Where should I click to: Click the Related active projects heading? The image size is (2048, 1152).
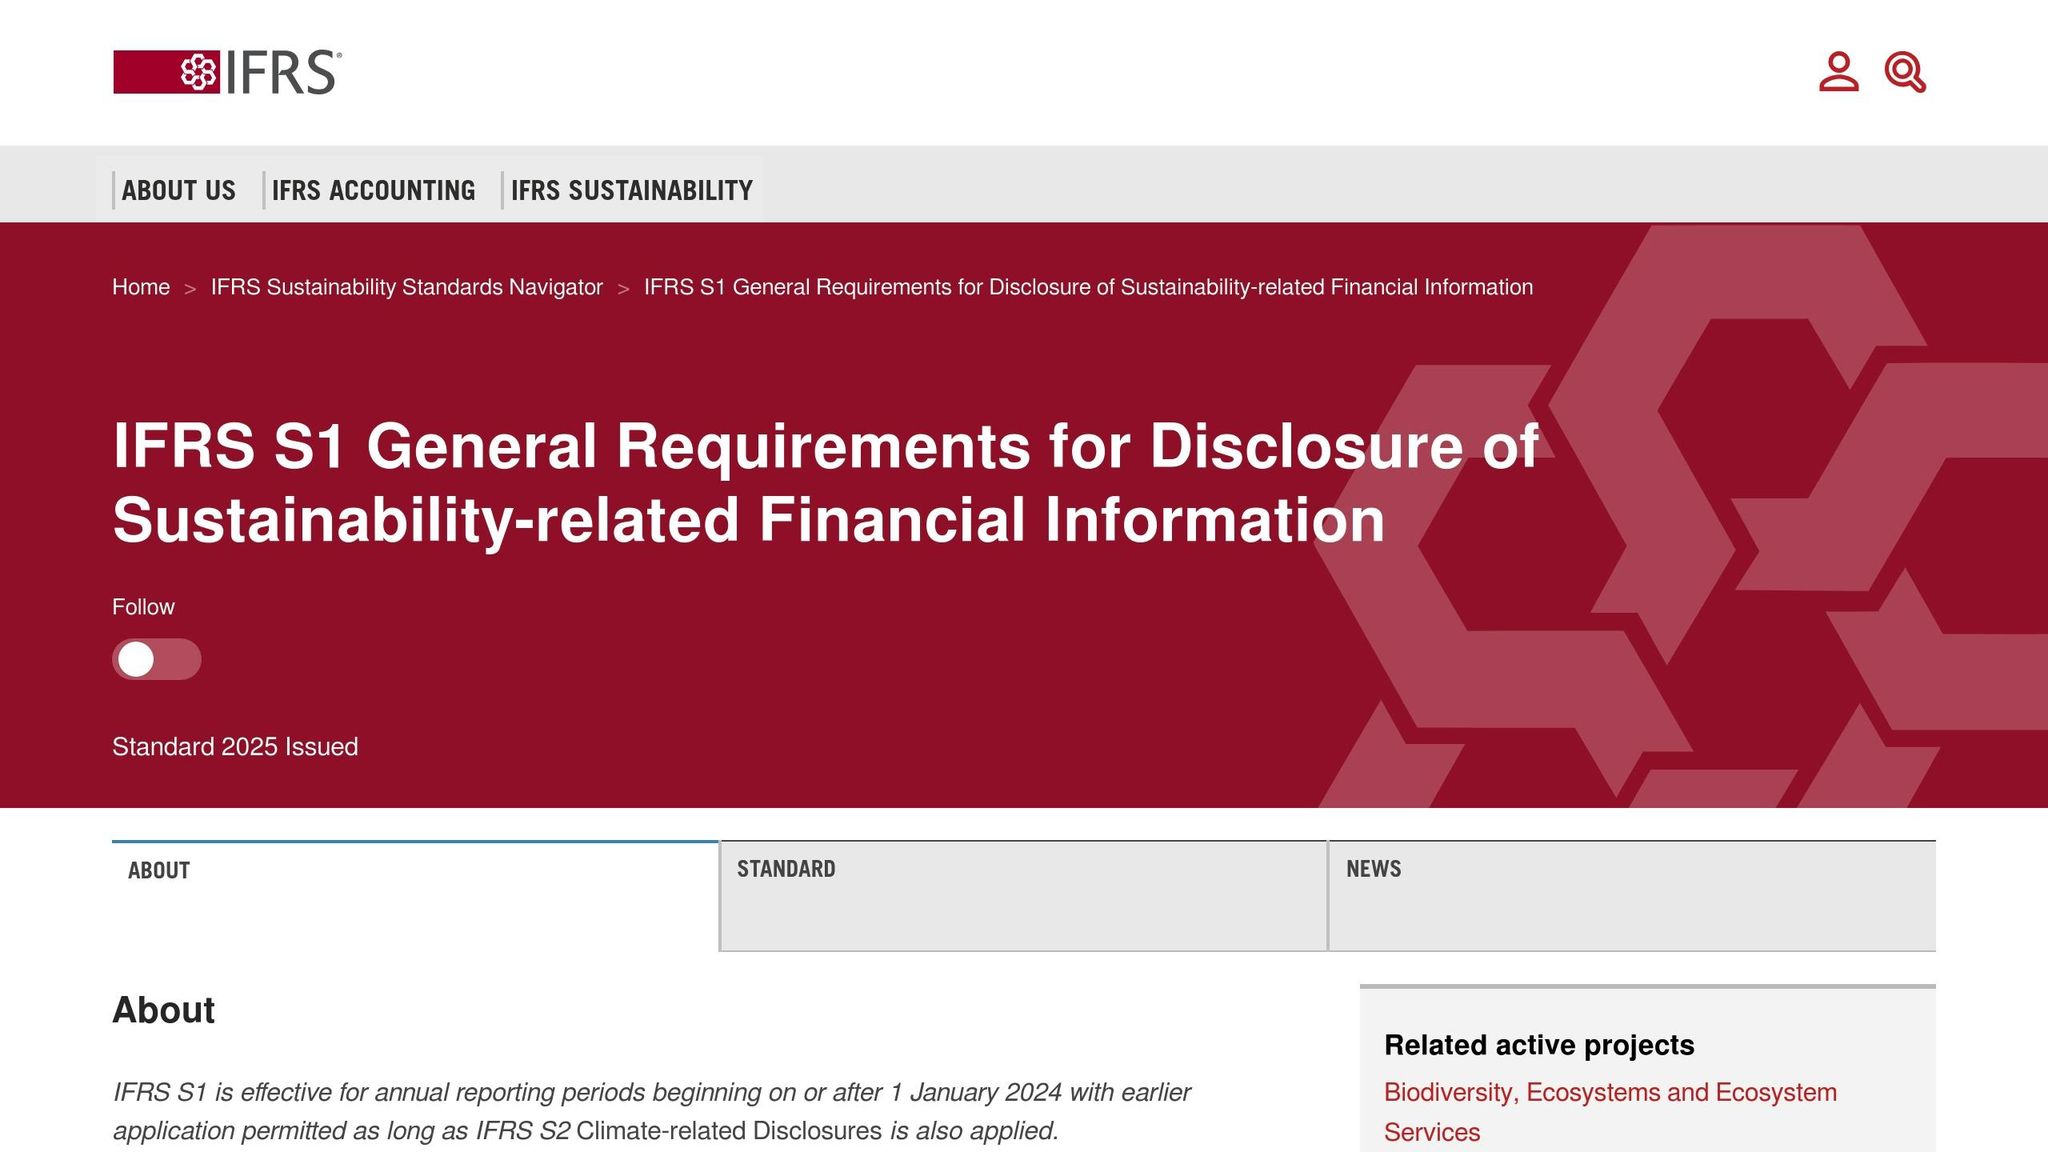[x=1538, y=1044]
